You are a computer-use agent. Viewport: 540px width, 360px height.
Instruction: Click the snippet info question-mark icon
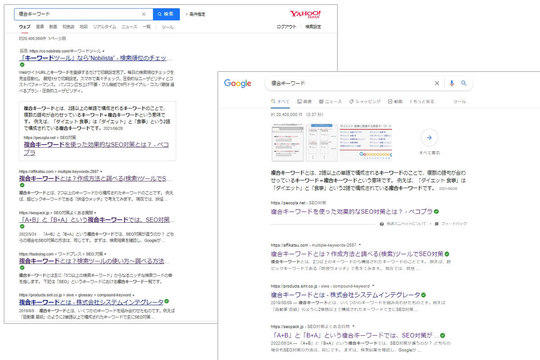point(382,224)
